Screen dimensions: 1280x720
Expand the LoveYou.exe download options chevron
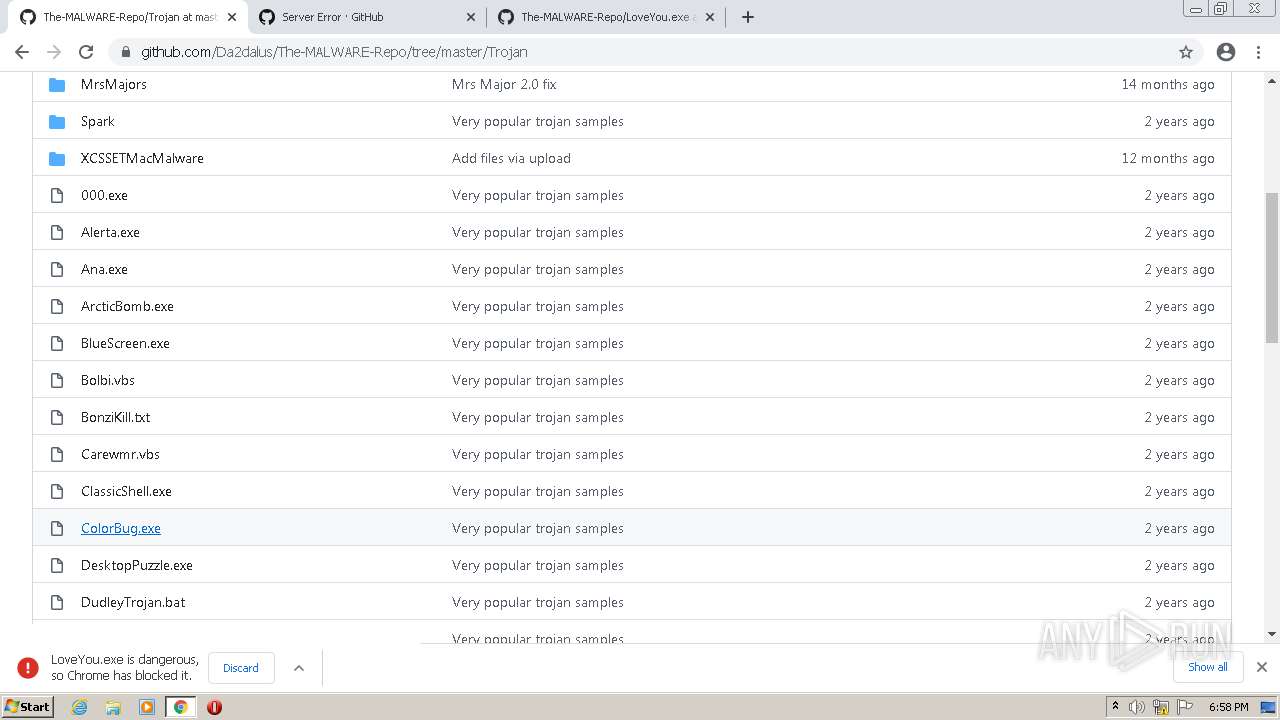coord(298,668)
